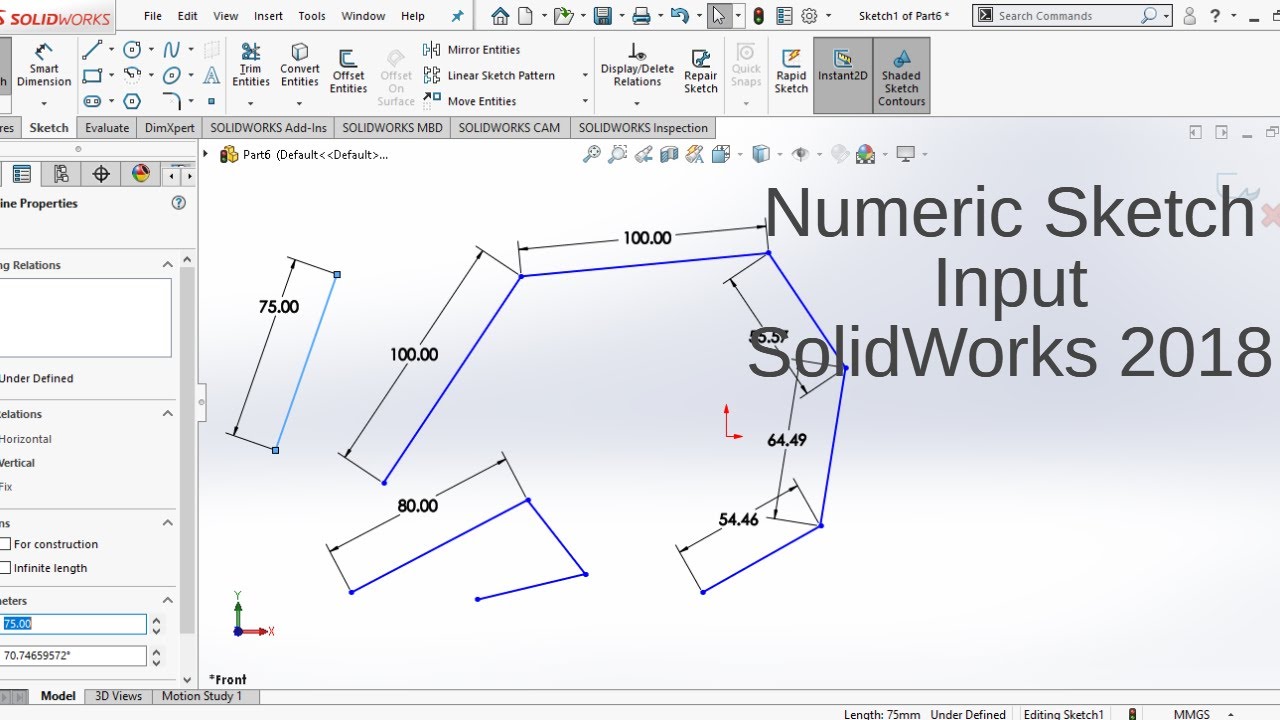Open the File menu
1280x720 pixels.
pyautogui.click(x=153, y=16)
